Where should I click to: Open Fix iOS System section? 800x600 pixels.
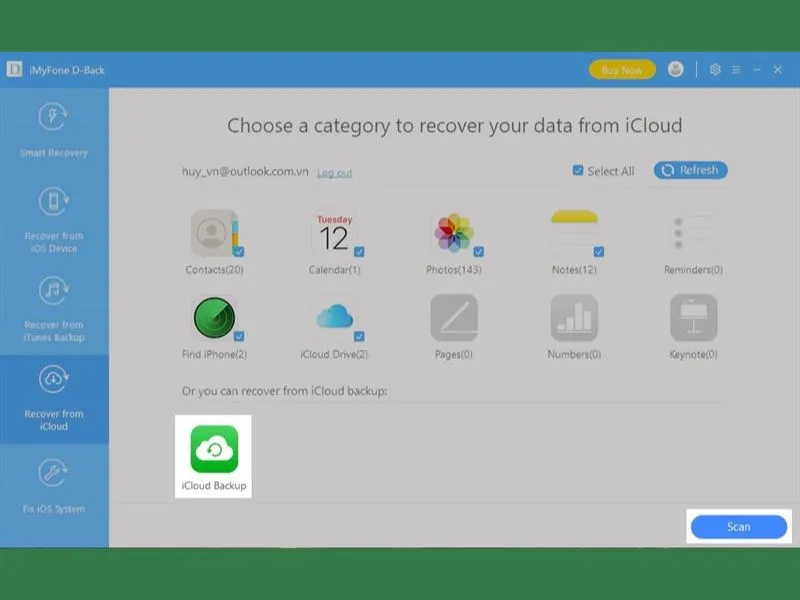click(x=54, y=485)
